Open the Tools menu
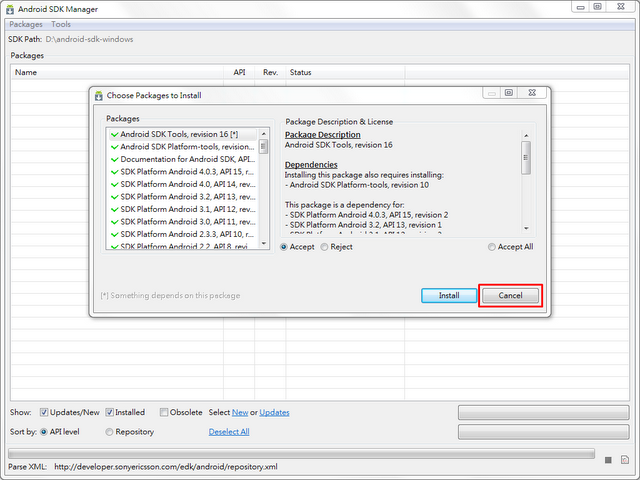This screenshot has height=480, width=640. point(61,24)
